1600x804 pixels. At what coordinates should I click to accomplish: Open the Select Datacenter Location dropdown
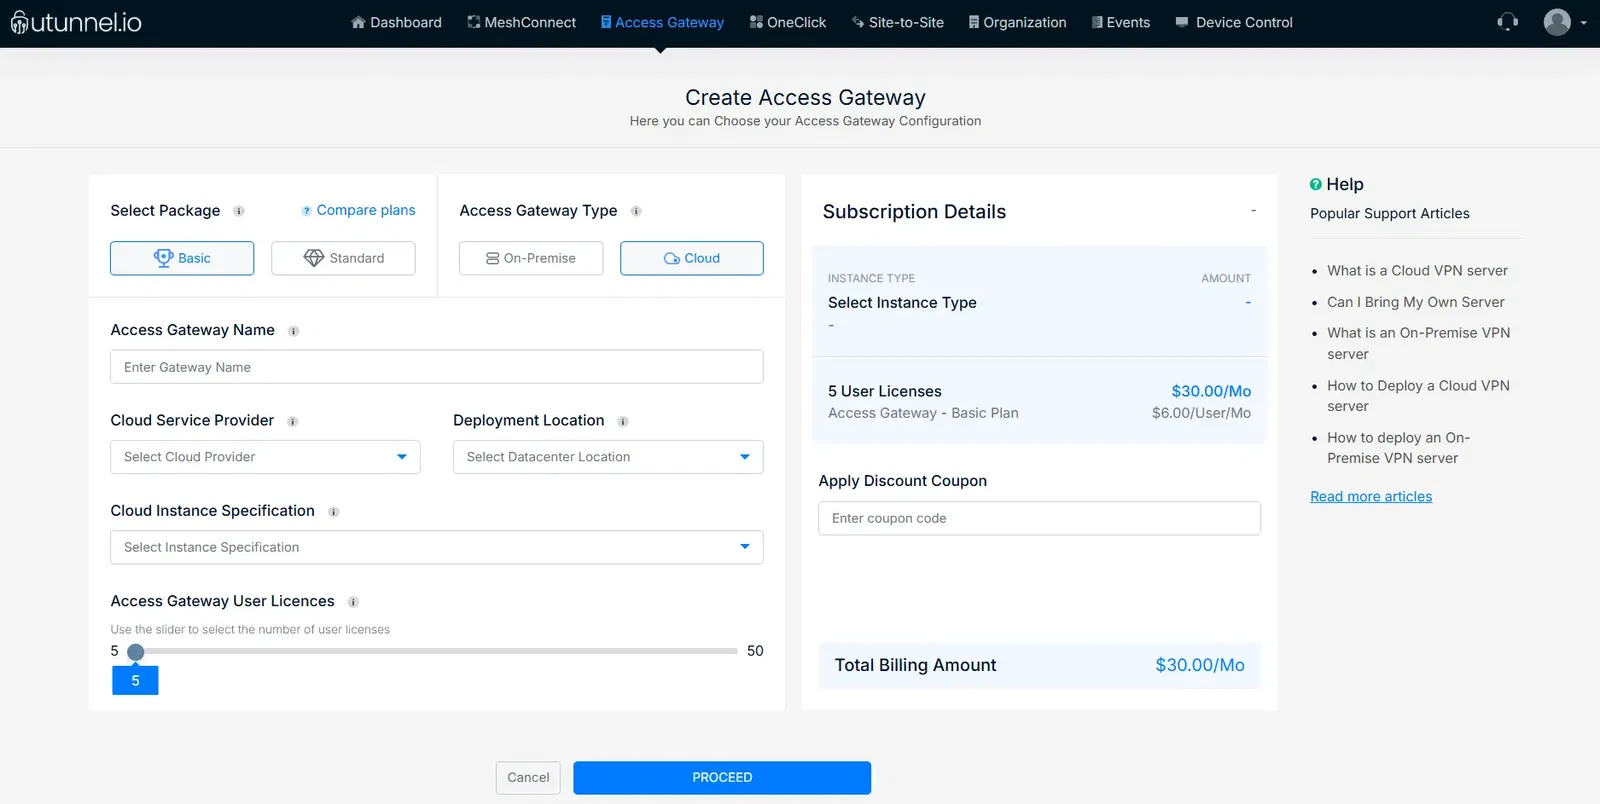608,457
